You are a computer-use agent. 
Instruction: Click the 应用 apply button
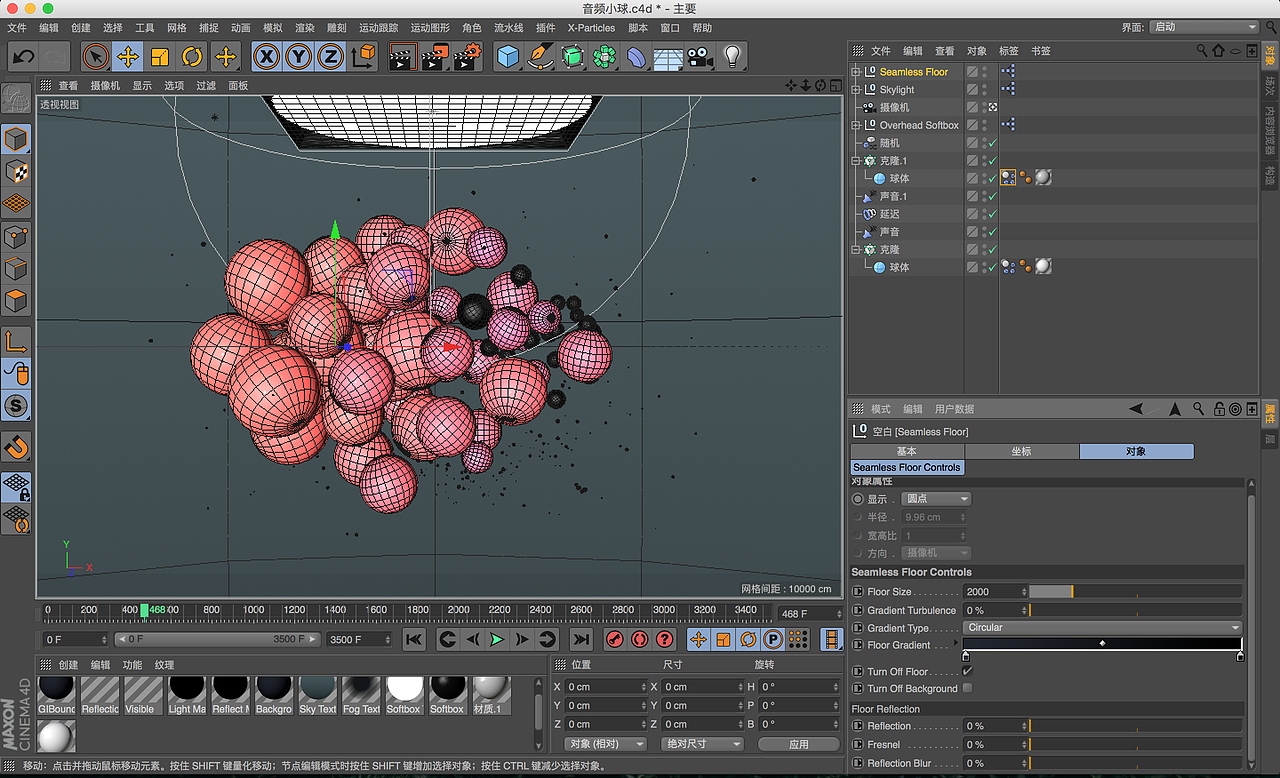(798, 744)
